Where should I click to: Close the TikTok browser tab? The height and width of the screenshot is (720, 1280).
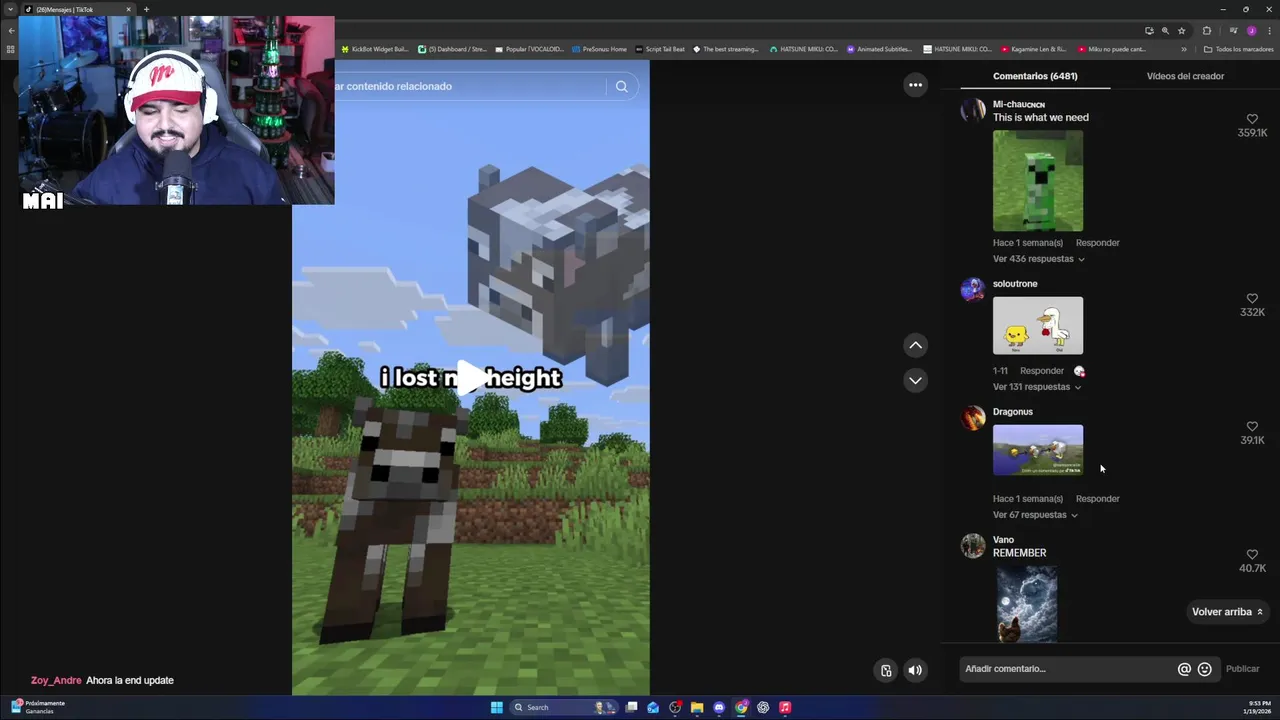tap(128, 10)
